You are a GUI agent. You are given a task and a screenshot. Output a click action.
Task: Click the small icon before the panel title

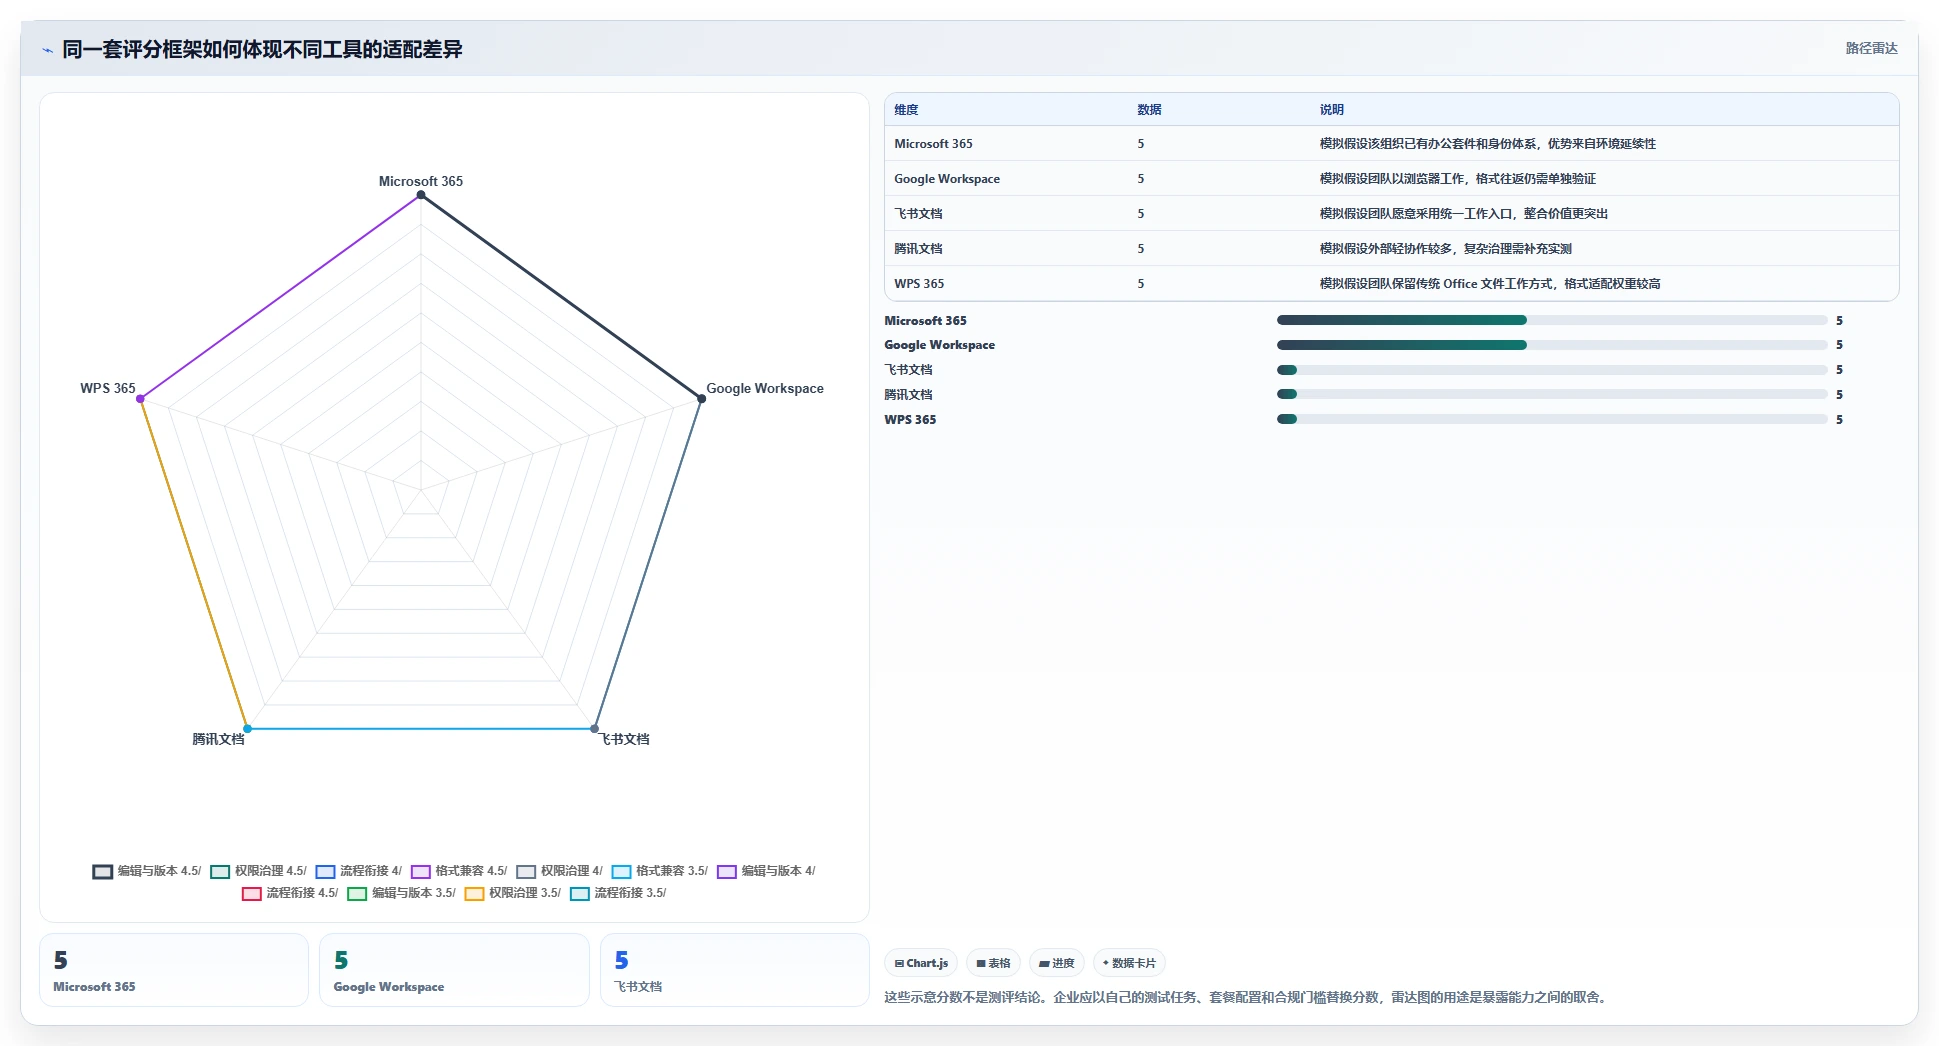(47, 50)
